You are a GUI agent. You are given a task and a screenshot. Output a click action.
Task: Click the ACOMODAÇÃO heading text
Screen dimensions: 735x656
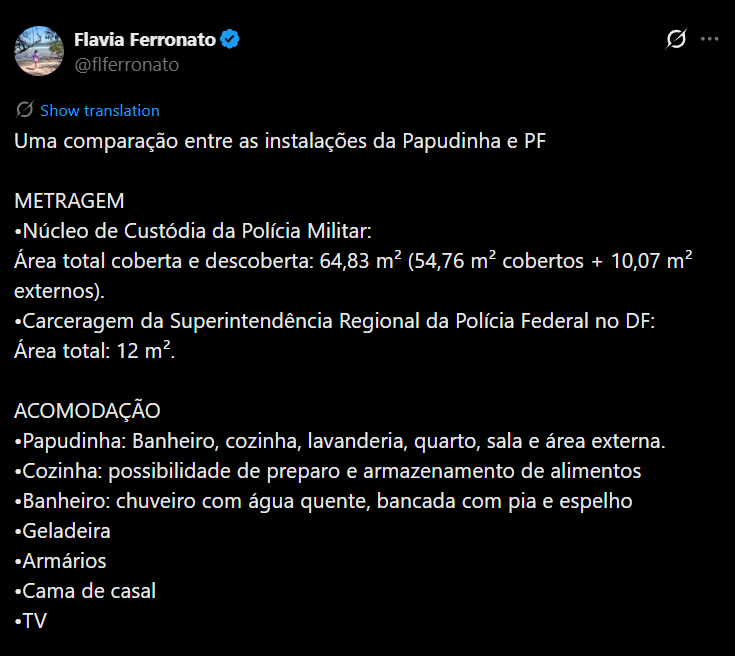pos(87,411)
